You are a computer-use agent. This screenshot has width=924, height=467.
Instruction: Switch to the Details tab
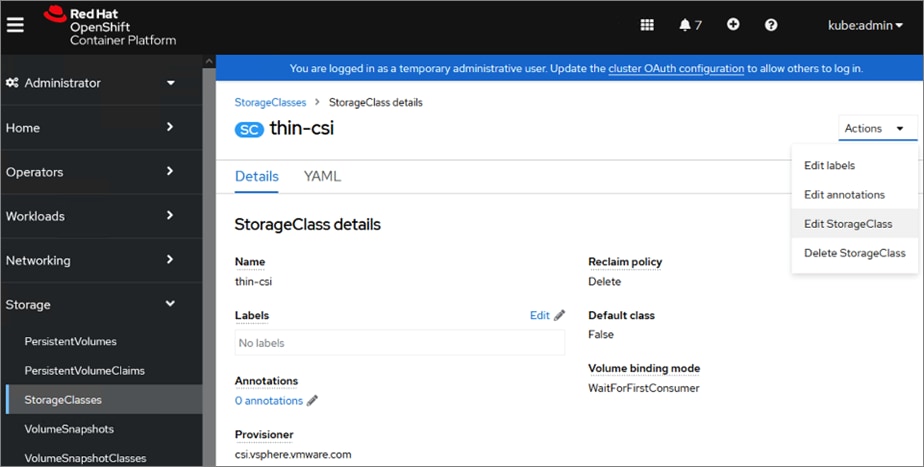click(257, 176)
